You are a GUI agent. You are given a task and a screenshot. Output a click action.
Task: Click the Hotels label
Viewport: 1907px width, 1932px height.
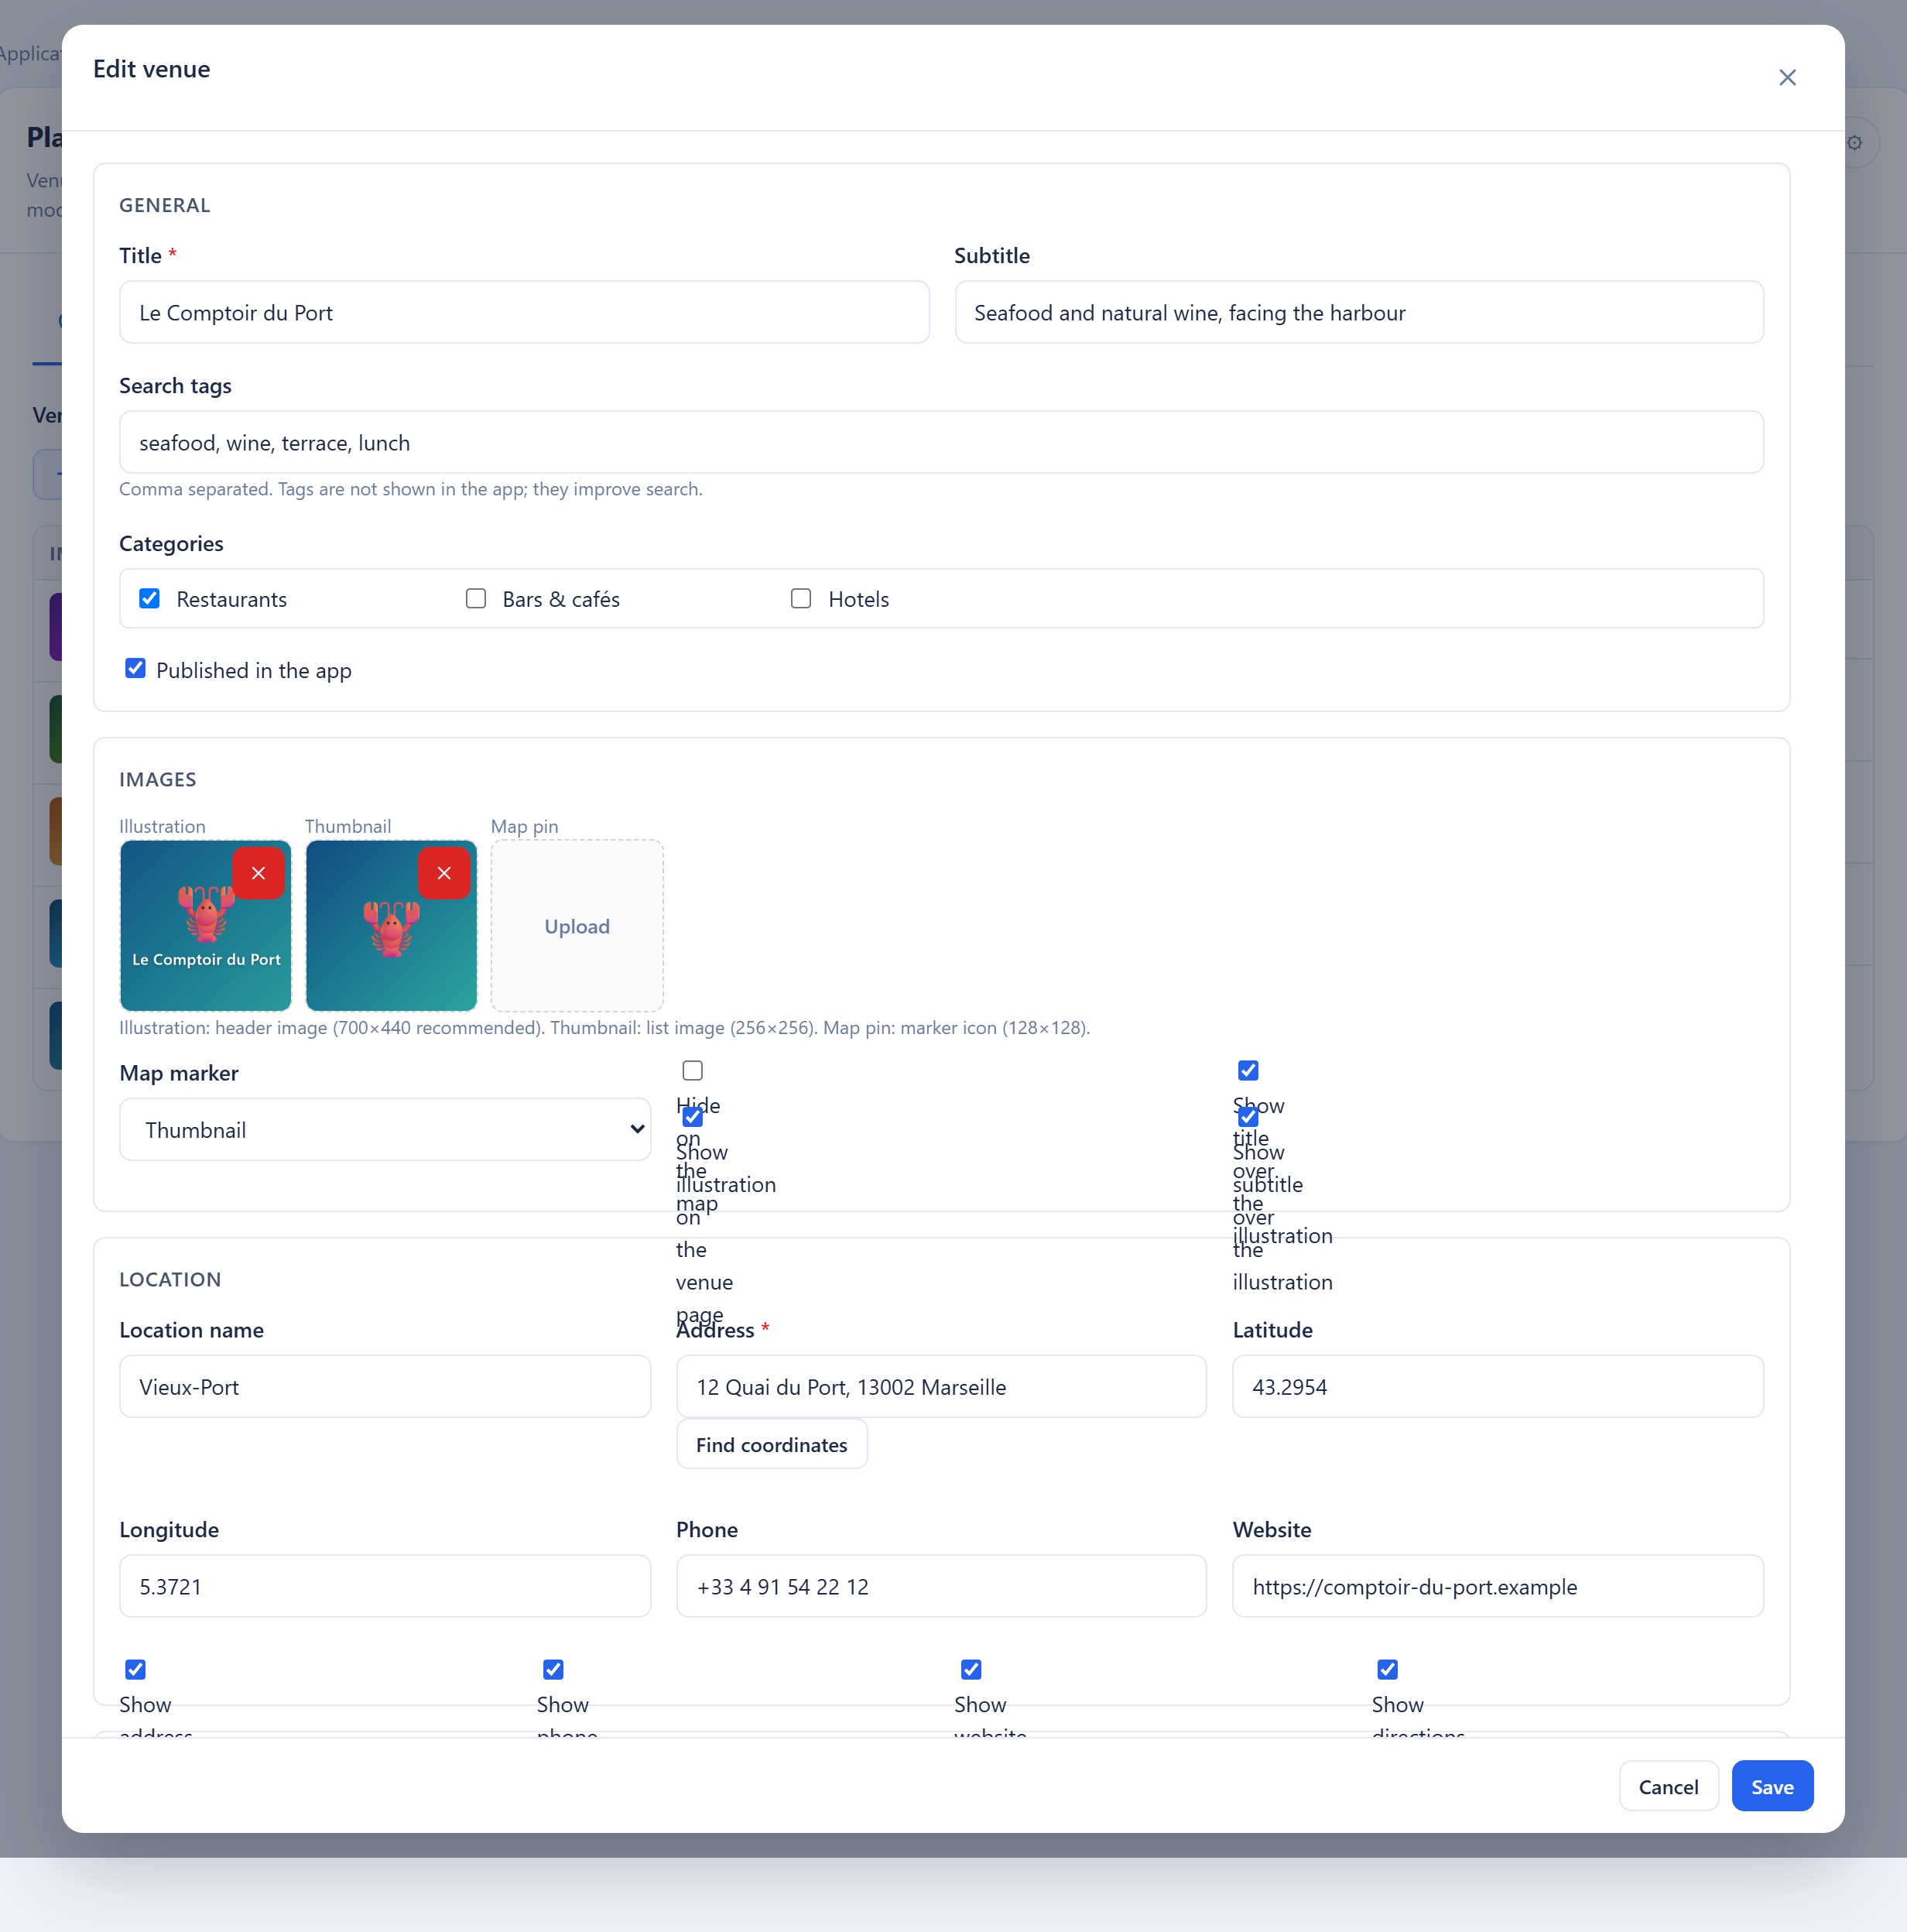click(858, 599)
